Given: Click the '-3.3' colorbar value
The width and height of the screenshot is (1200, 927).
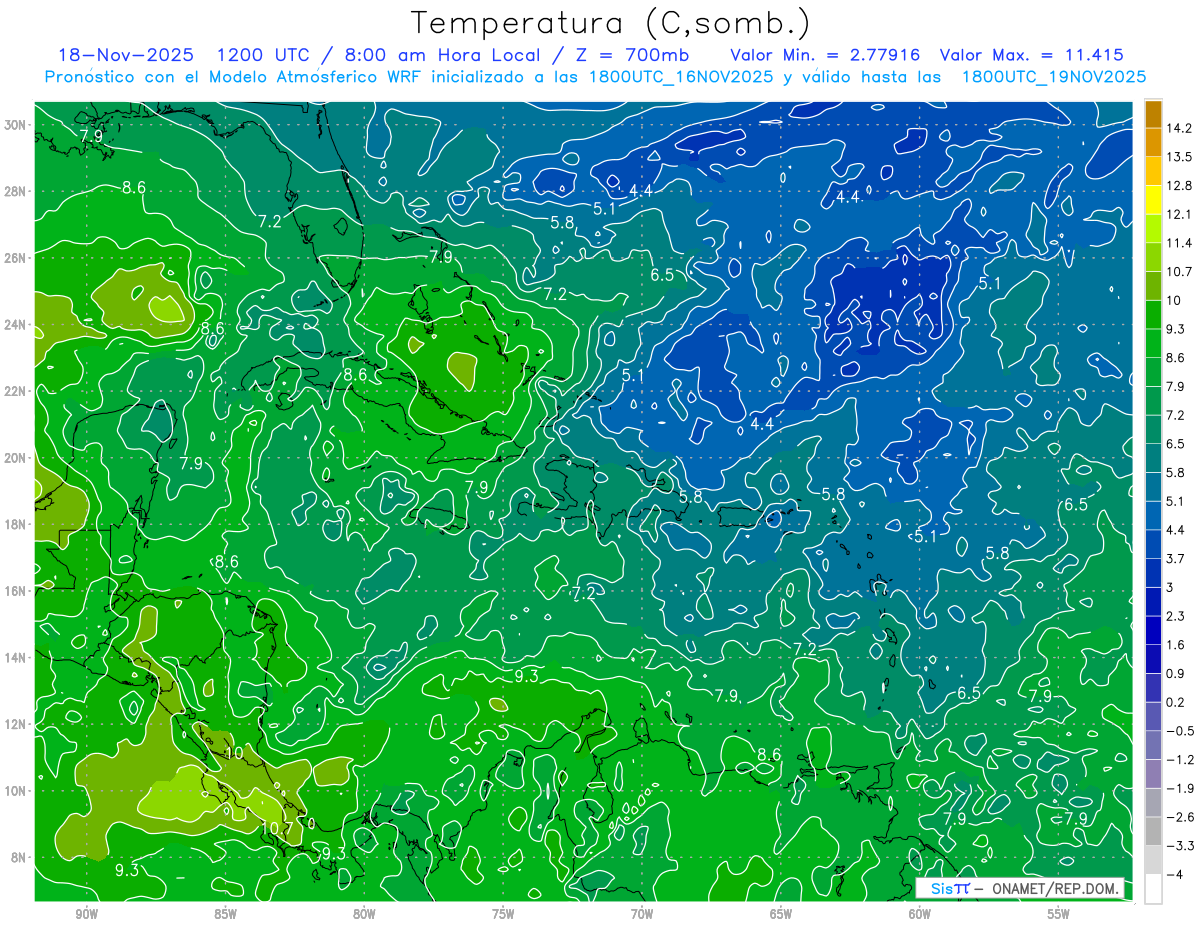Looking at the screenshot, I should 1179,846.
